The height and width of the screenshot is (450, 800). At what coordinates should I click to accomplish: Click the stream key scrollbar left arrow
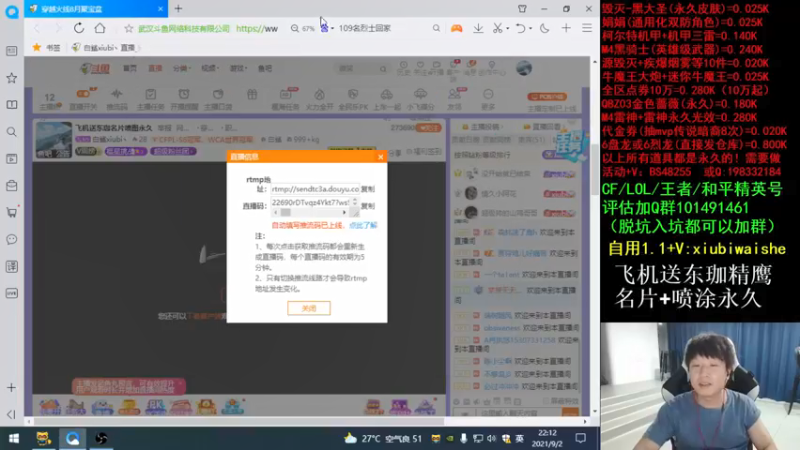(x=276, y=212)
